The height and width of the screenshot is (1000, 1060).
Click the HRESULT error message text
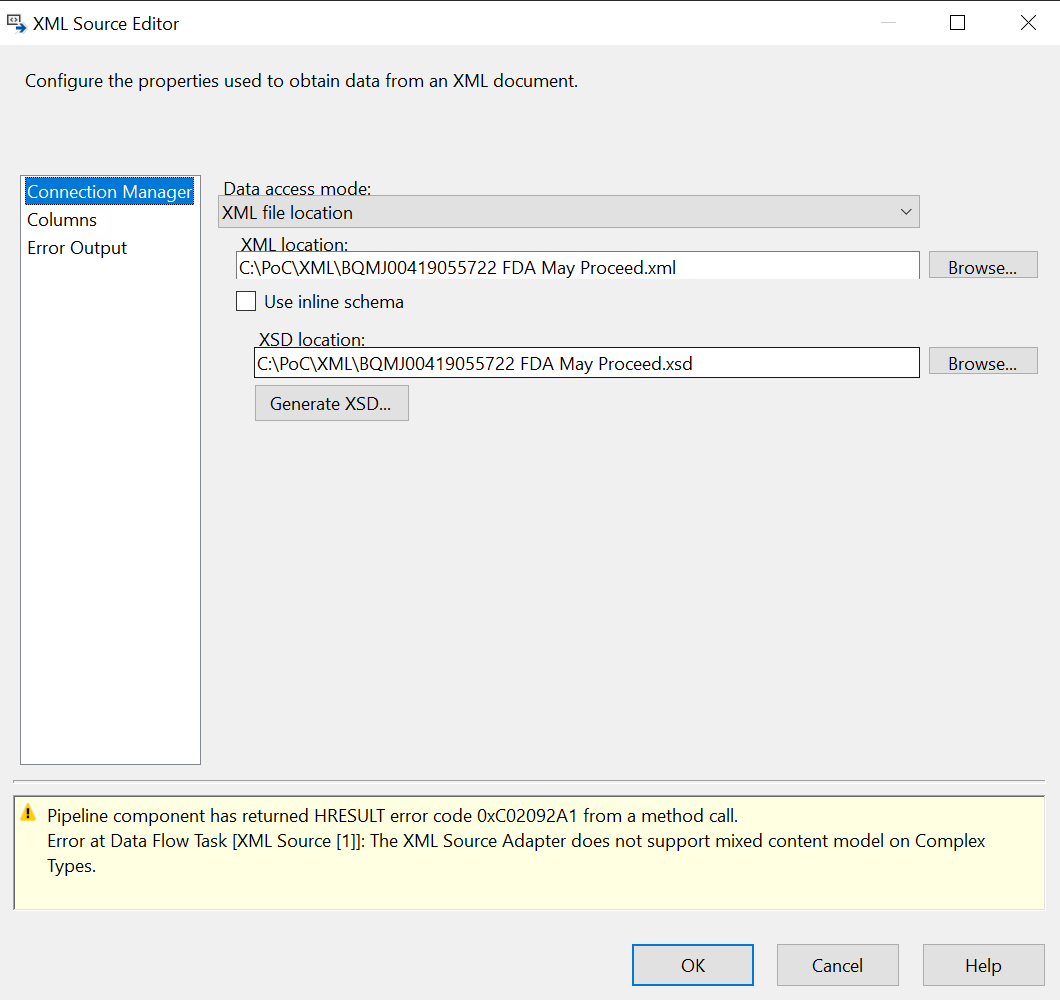point(392,816)
